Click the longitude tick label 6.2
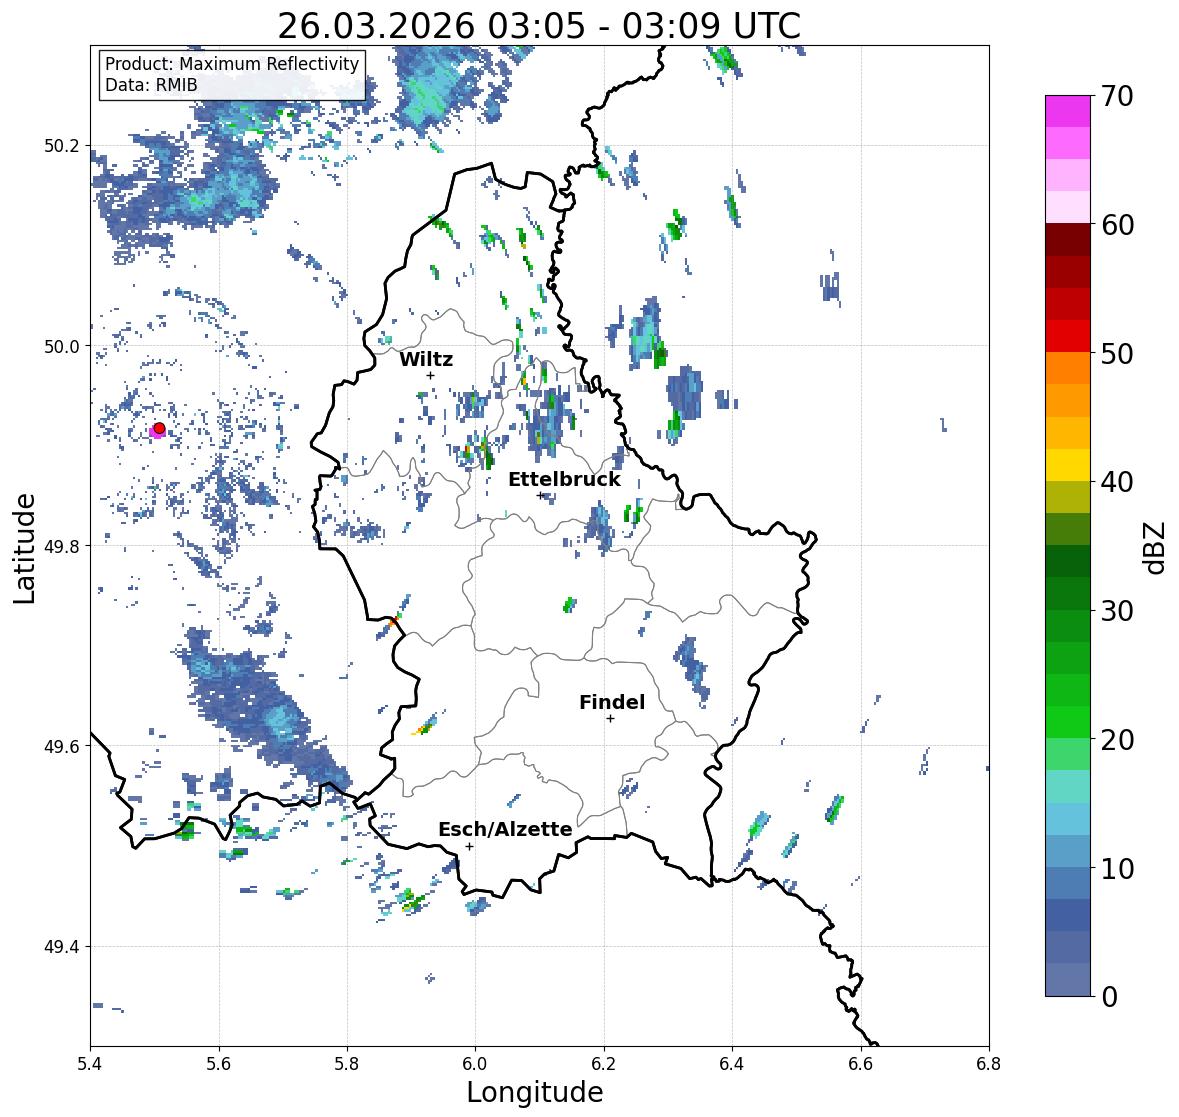Screen dimensions: 1179x1117 point(604,1064)
